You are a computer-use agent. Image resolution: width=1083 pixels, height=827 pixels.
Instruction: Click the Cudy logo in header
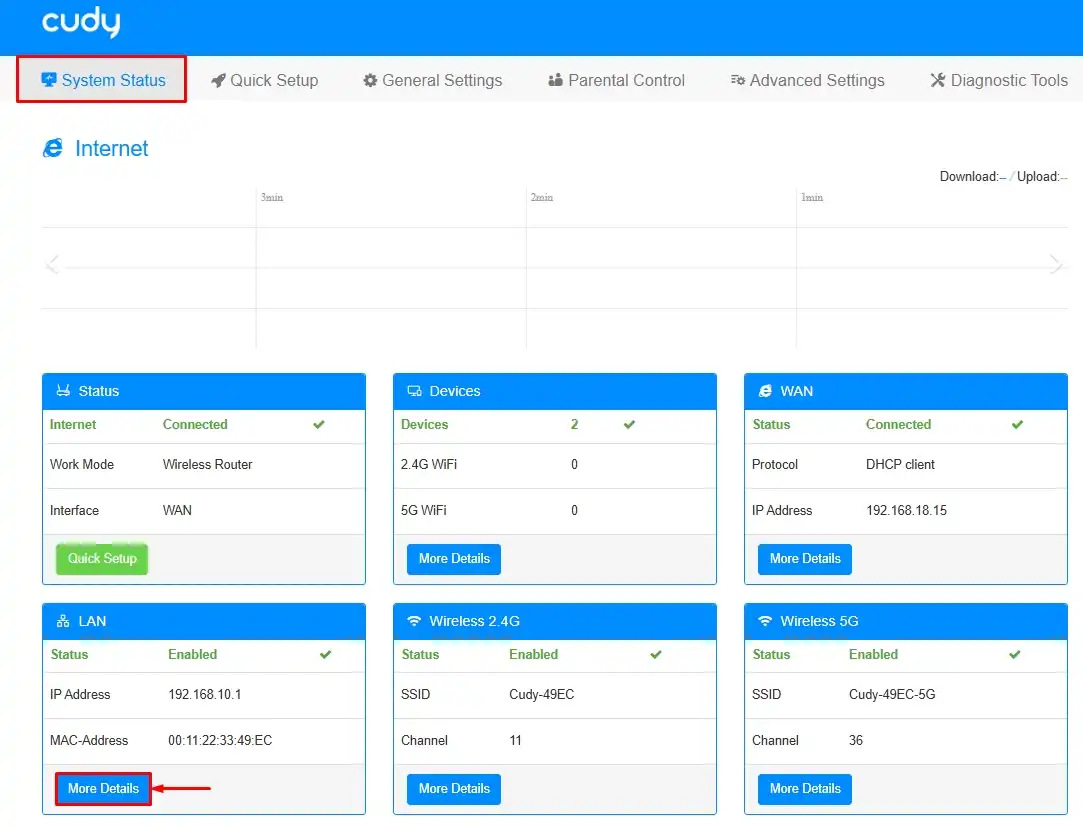click(x=81, y=21)
